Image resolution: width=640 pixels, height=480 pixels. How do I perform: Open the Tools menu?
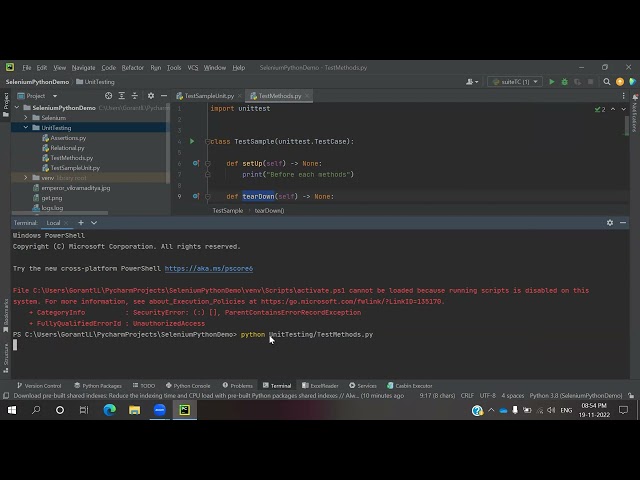(x=174, y=68)
